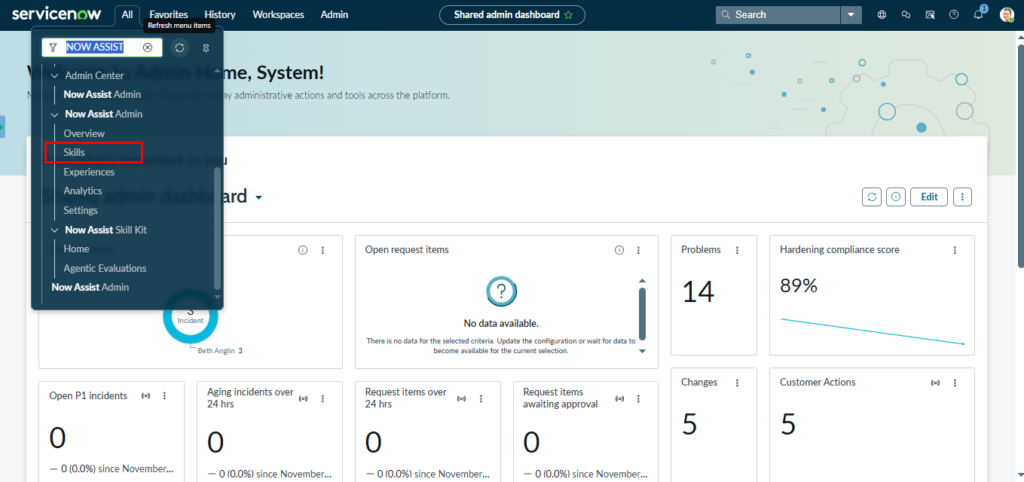
Task: Open Agentic Evaluations in the menu
Action: [x=104, y=268]
